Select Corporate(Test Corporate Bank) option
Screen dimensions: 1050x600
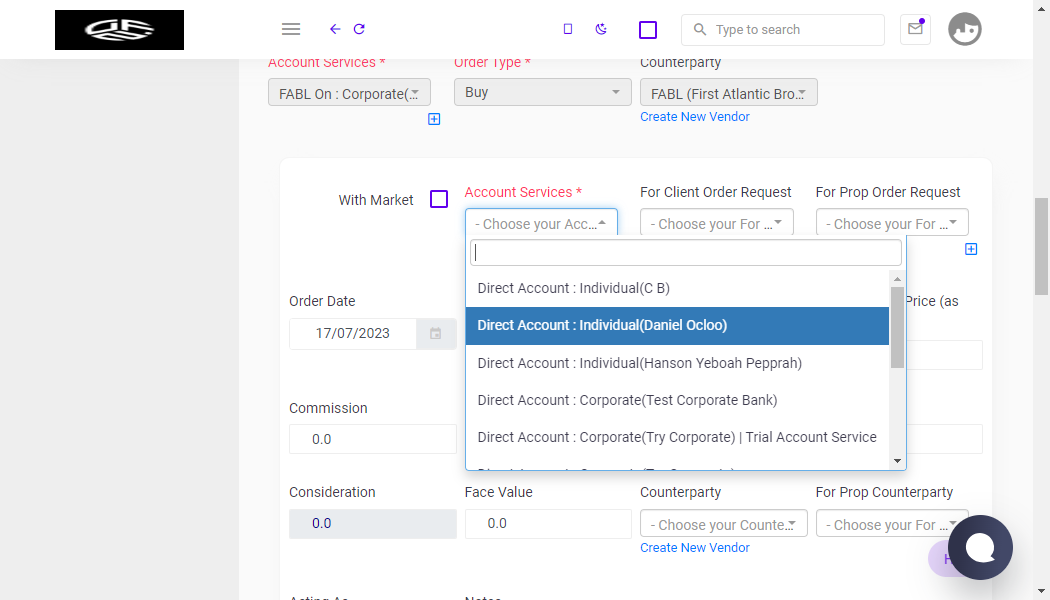[x=677, y=400]
